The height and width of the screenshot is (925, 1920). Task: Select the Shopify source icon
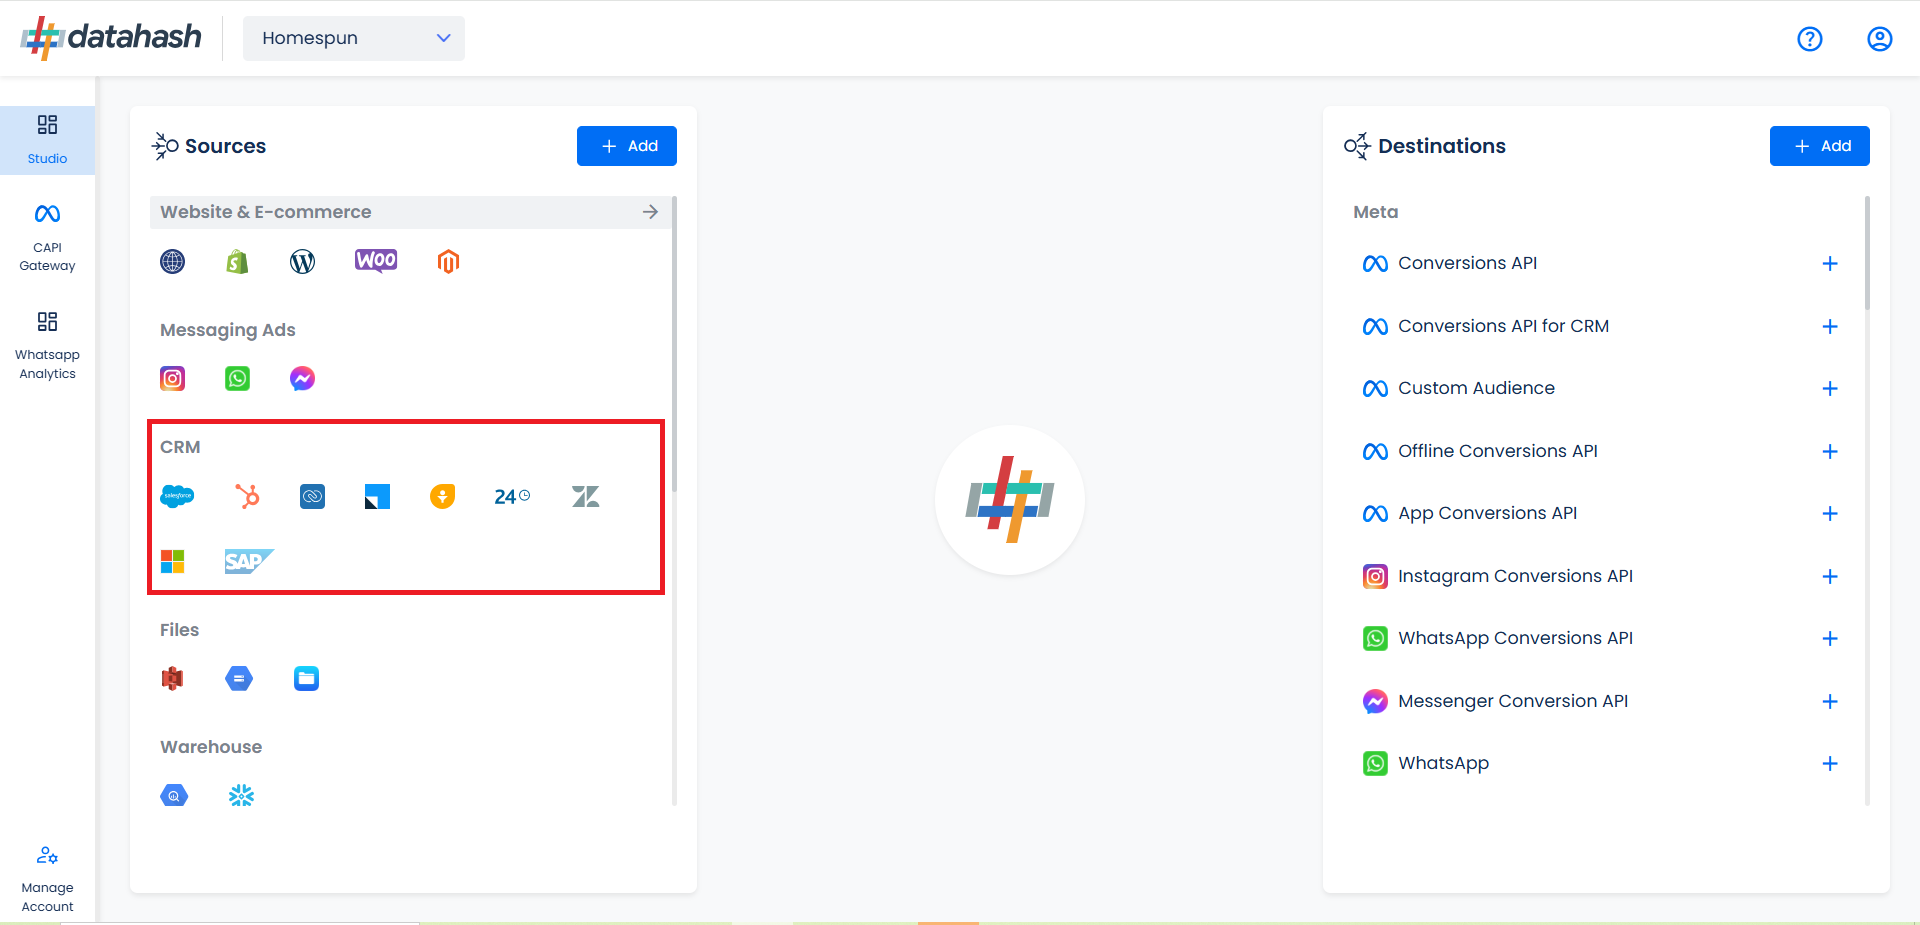coord(237,262)
